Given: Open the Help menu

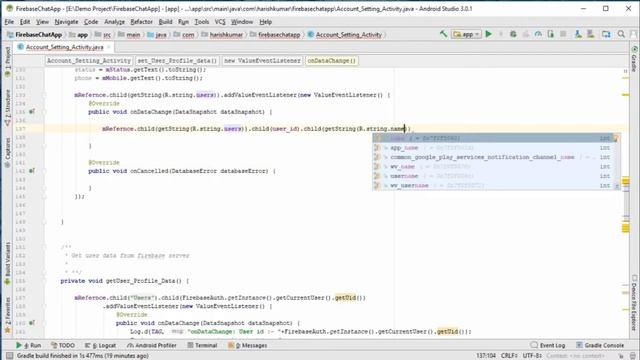Looking at the screenshot, I should (x=265, y=22).
